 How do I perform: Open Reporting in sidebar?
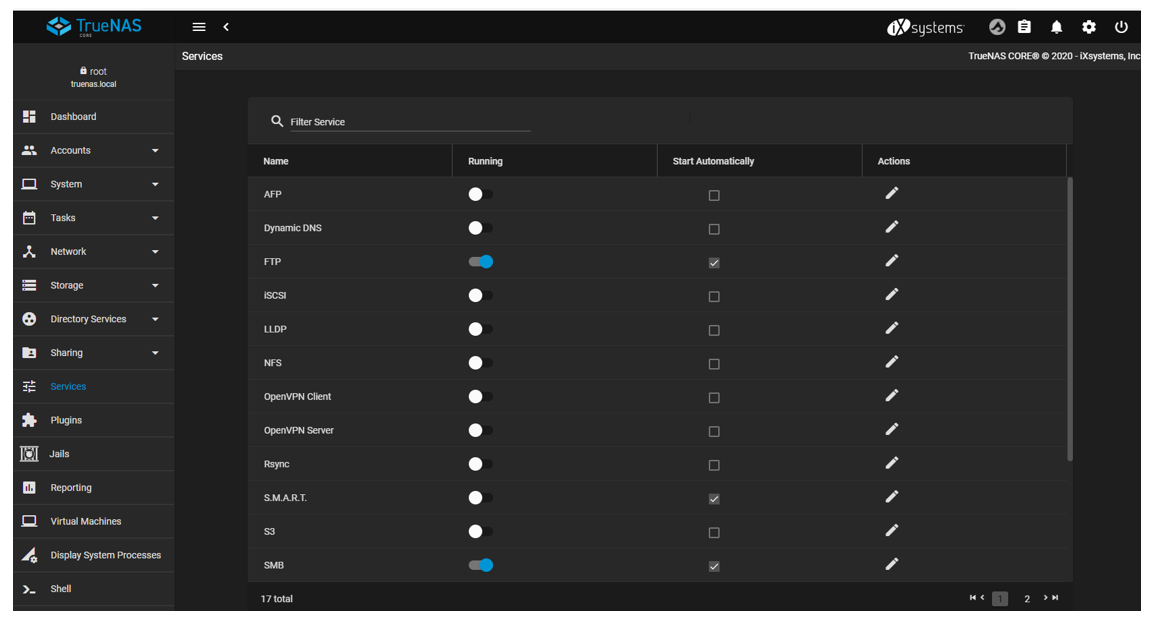(x=93, y=488)
